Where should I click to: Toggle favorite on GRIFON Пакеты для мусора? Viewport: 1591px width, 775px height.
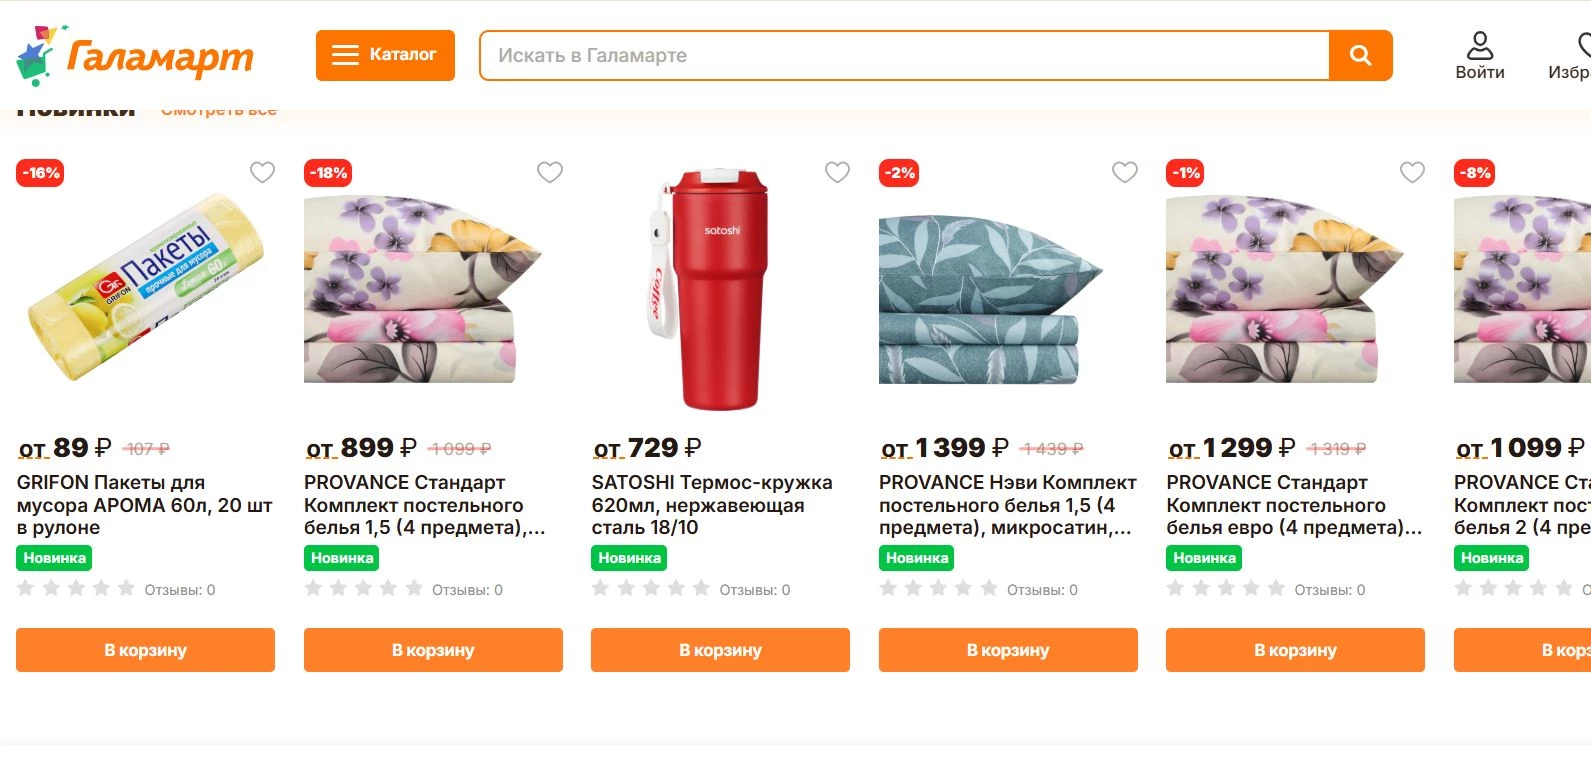(262, 172)
